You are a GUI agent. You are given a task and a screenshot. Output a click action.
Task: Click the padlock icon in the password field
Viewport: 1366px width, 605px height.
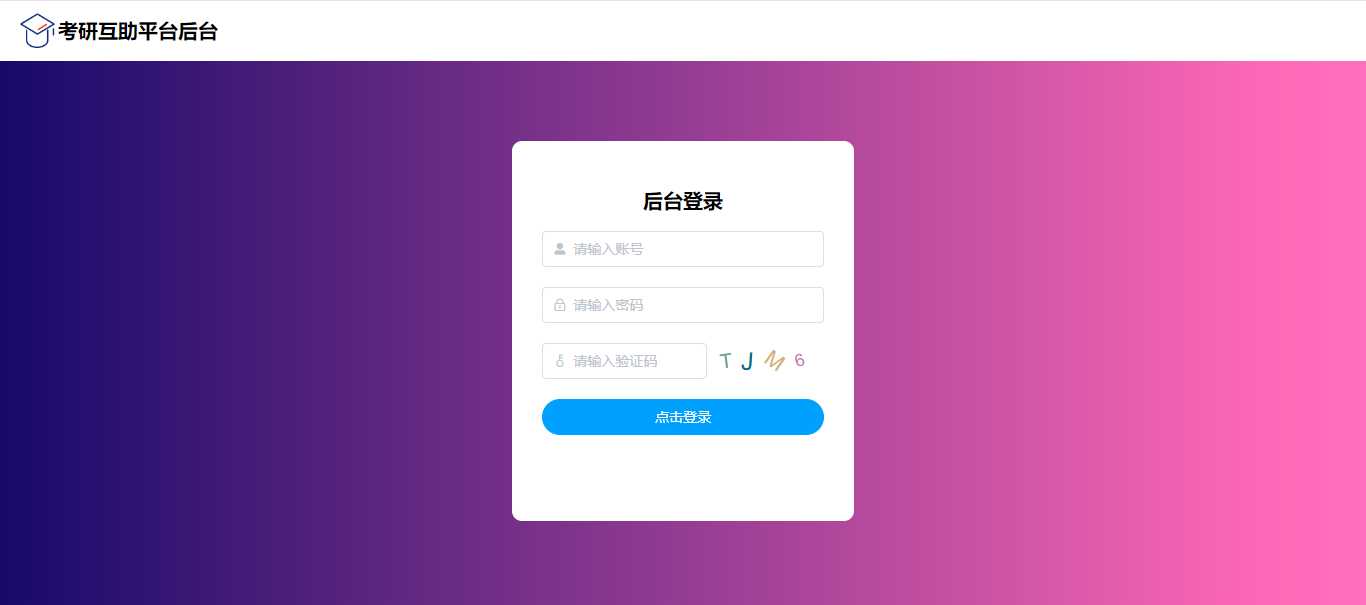tap(560, 305)
